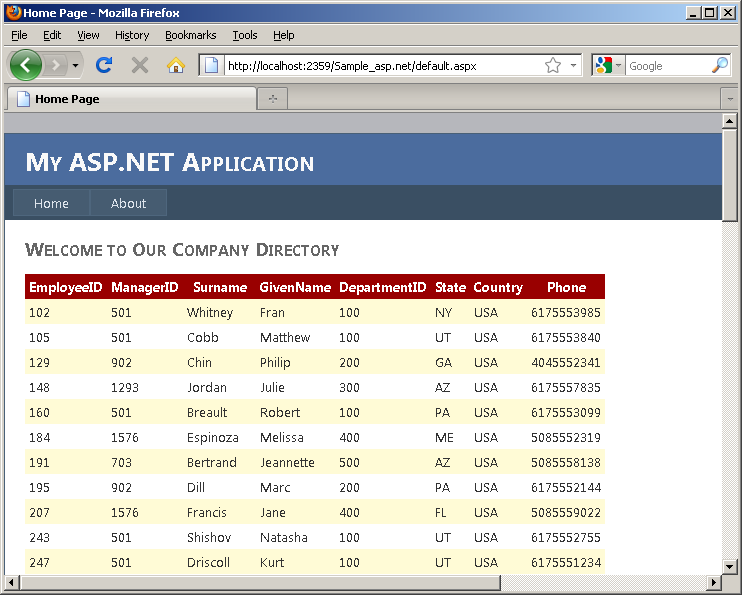
Task: Click the horizontal scrollbar right arrow
Action: click(x=714, y=582)
